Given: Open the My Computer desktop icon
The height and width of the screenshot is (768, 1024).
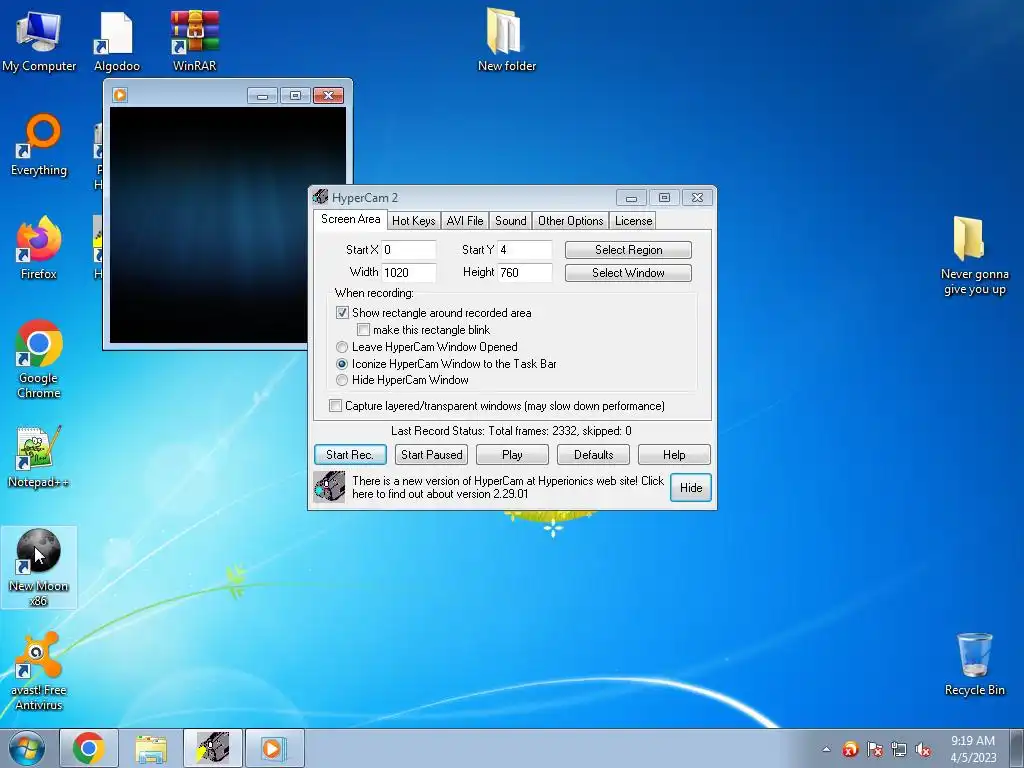Looking at the screenshot, I should (39, 40).
